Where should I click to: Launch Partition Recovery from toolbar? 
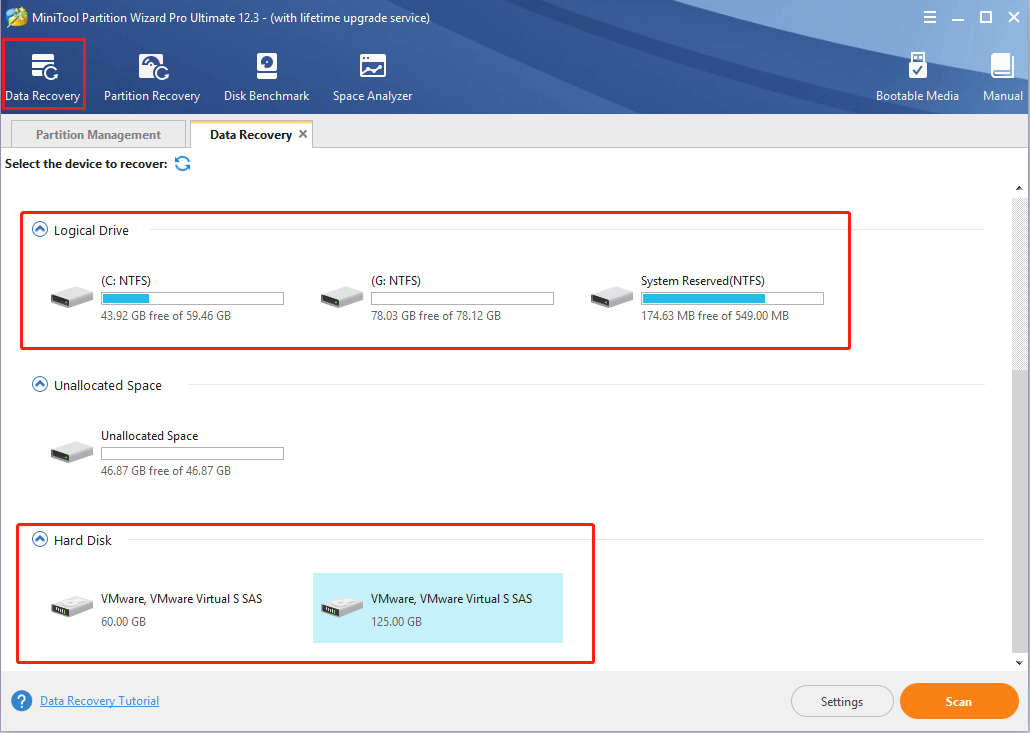click(x=152, y=78)
